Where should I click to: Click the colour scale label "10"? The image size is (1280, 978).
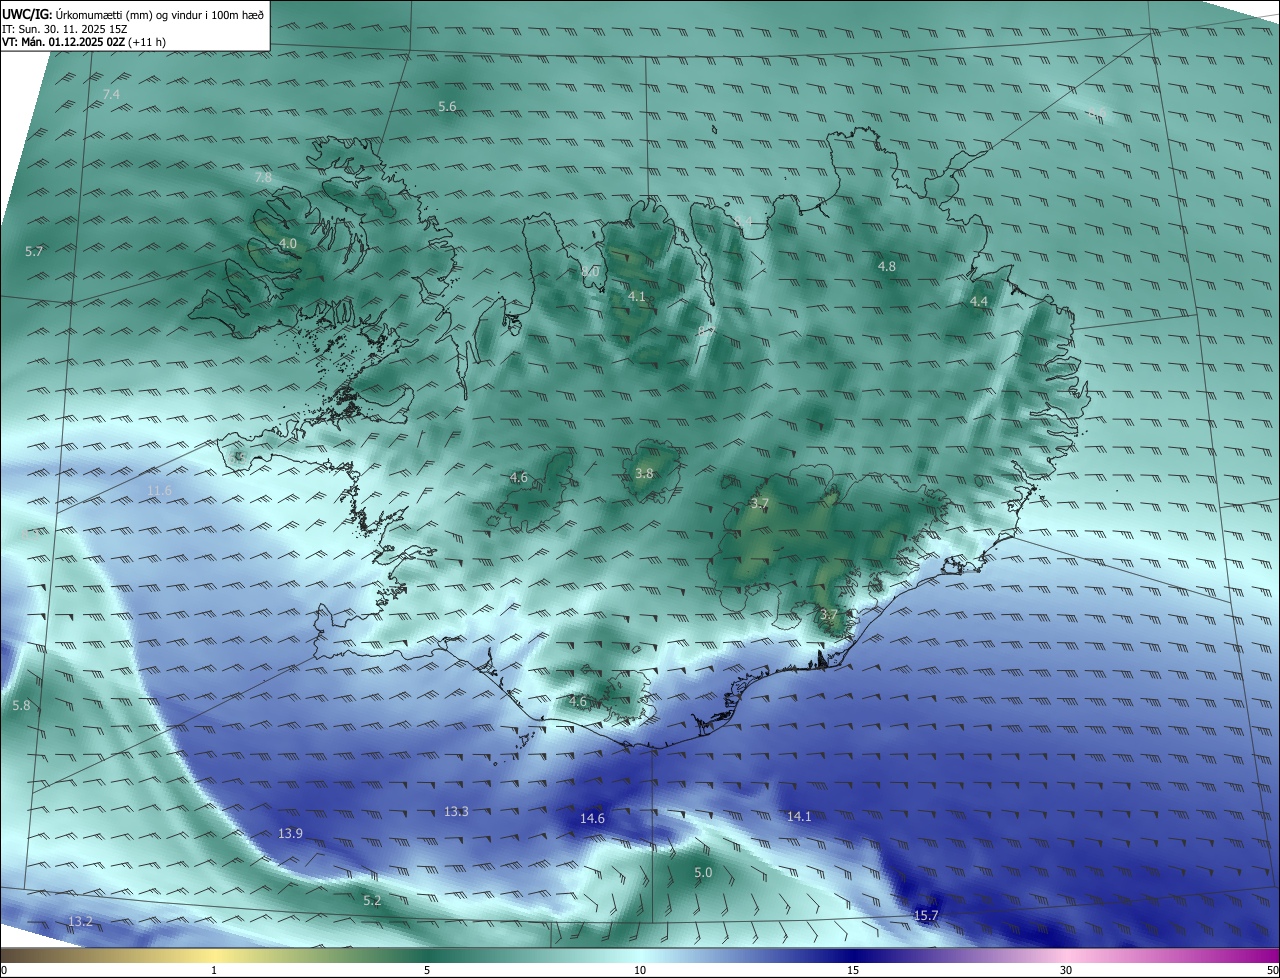[640, 970]
